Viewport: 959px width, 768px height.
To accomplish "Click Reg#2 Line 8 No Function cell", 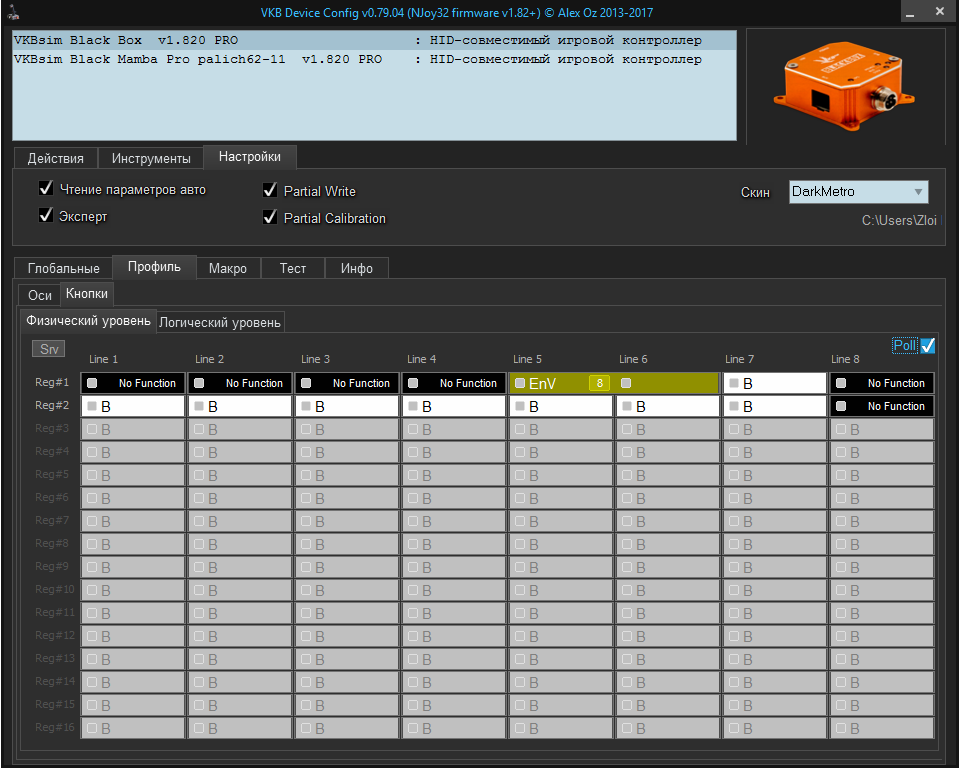I will point(882,407).
